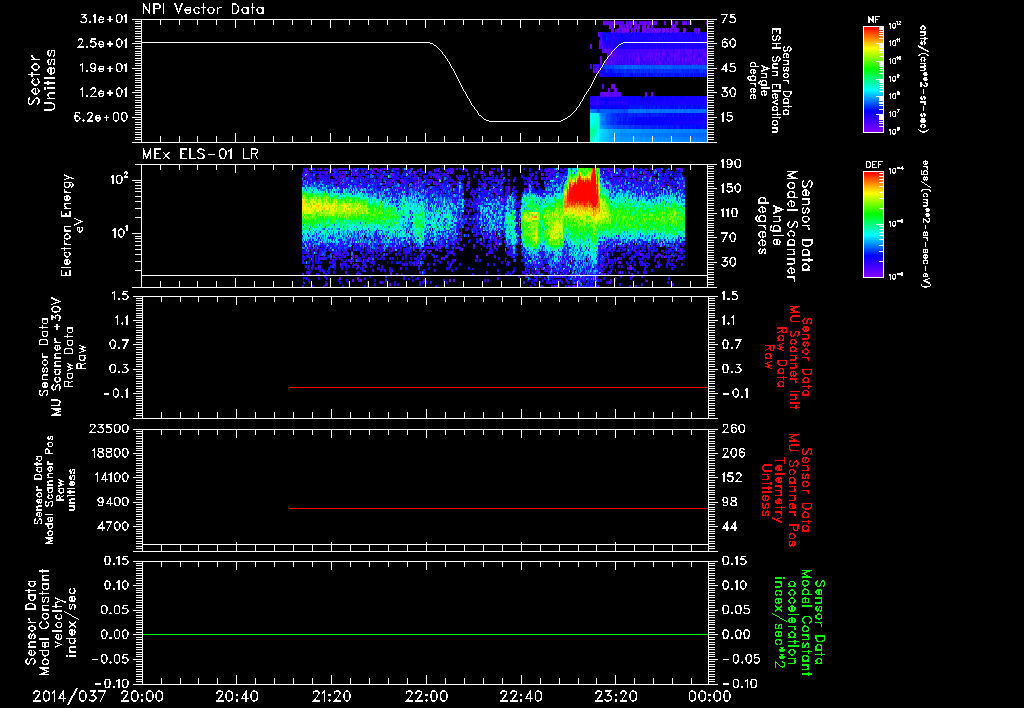
Task: Click the green 'Model Constant acceleration' title
Action: (x=800, y=622)
